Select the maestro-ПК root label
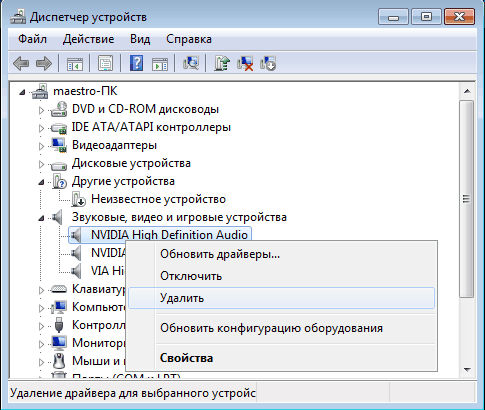The image size is (485, 410). coord(85,91)
